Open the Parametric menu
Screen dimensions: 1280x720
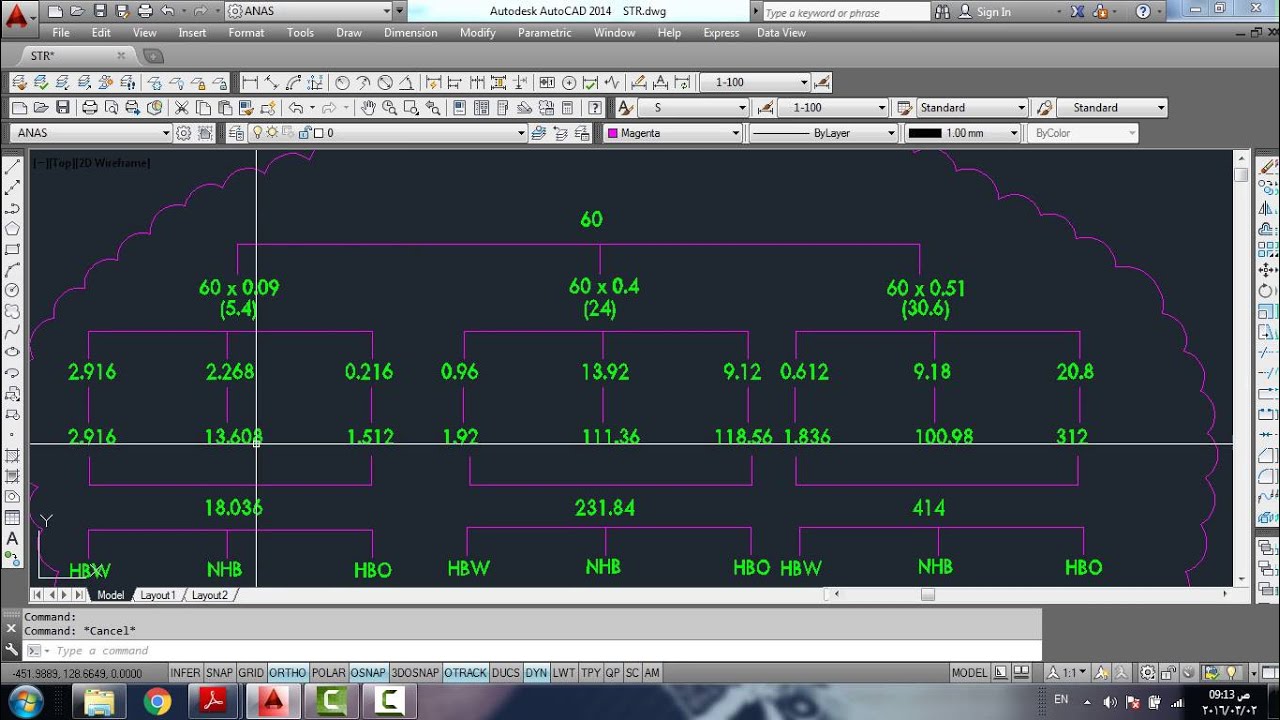pos(545,33)
